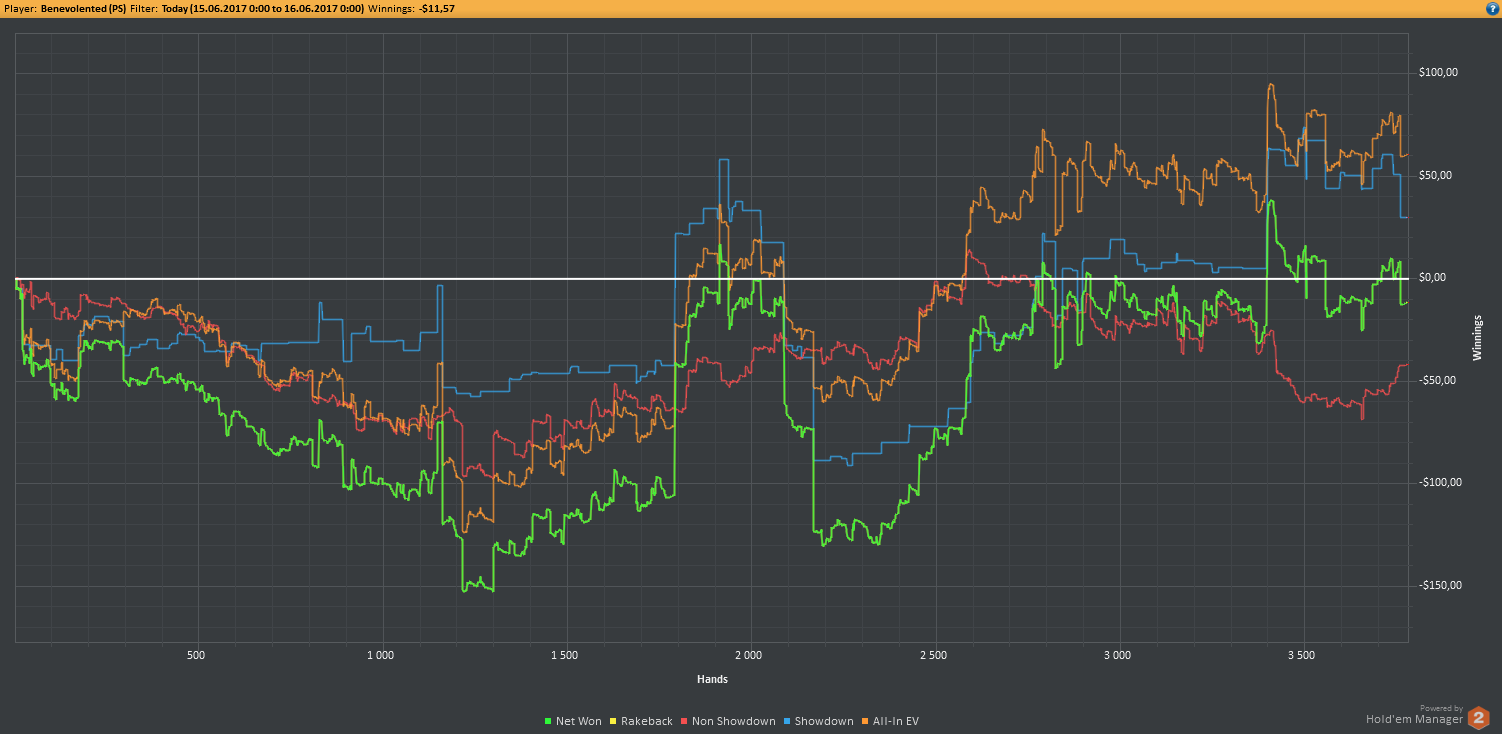Viewport: 1502px width, 734px height.
Task: Open the help icon in the header
Action: point(1490,8)
